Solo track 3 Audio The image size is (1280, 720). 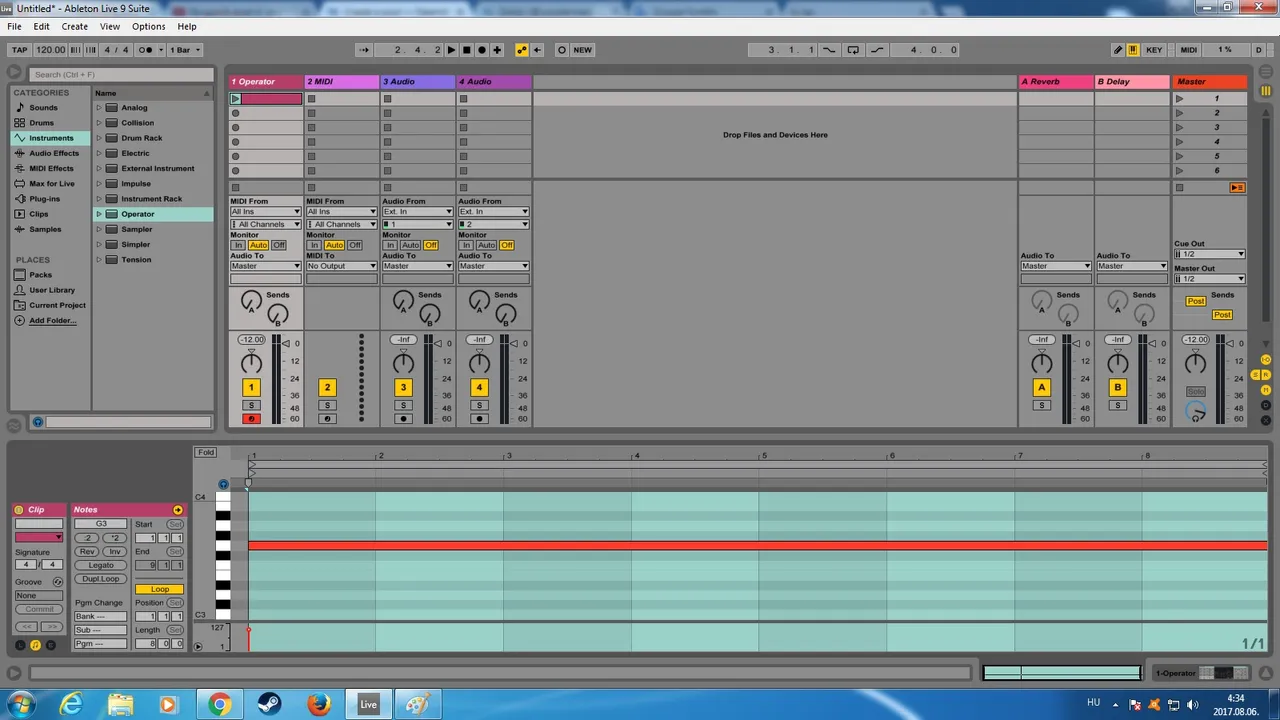coord(403,405)
